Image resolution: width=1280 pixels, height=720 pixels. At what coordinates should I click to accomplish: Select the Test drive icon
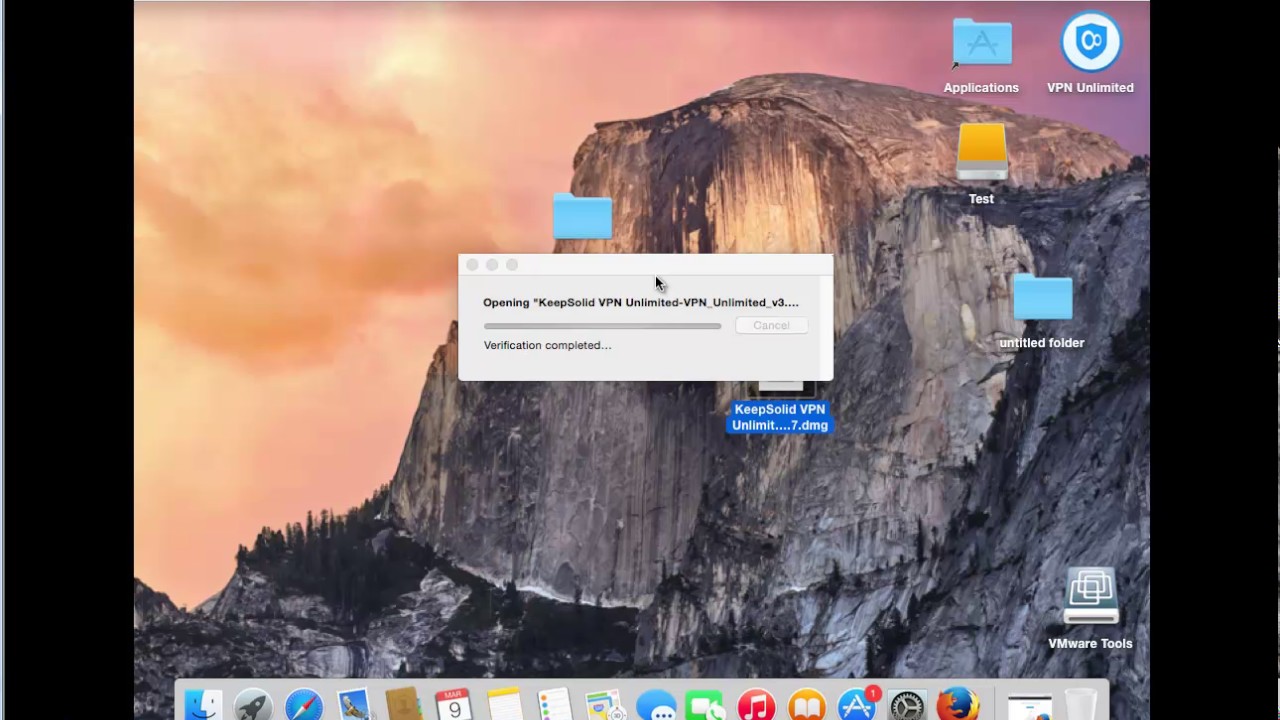(x=982, y=152)
